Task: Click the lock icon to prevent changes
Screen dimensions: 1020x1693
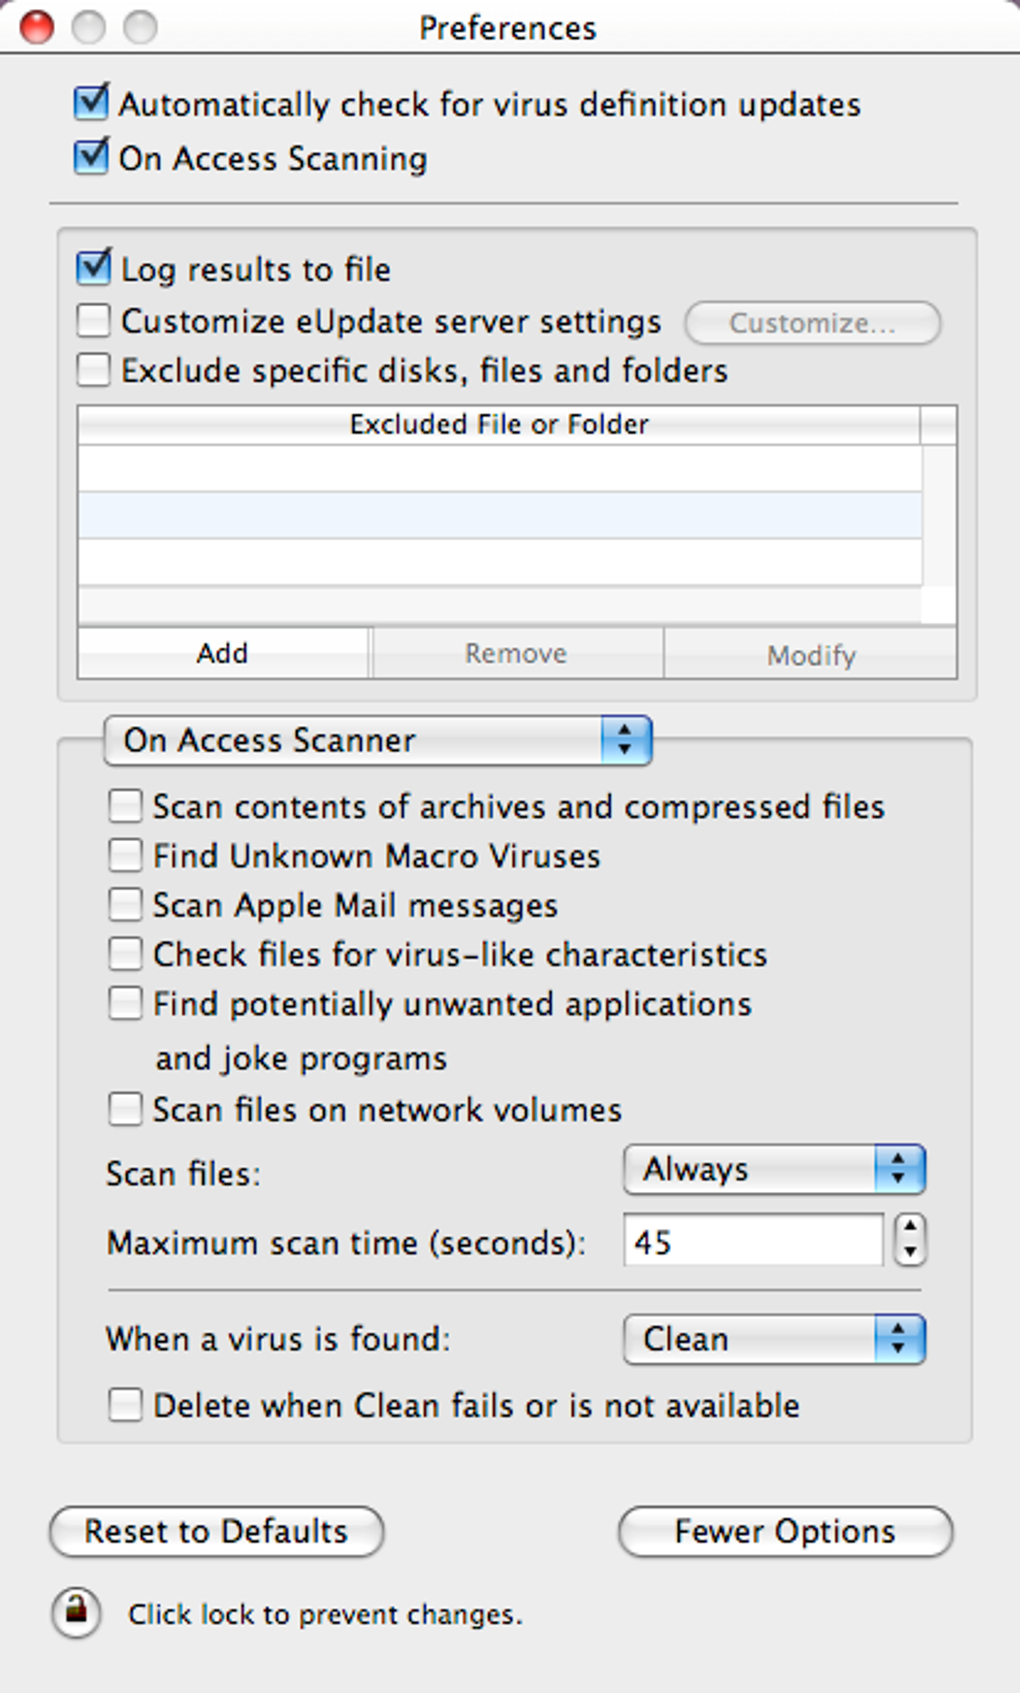Action: click(x=77, y=1612)
